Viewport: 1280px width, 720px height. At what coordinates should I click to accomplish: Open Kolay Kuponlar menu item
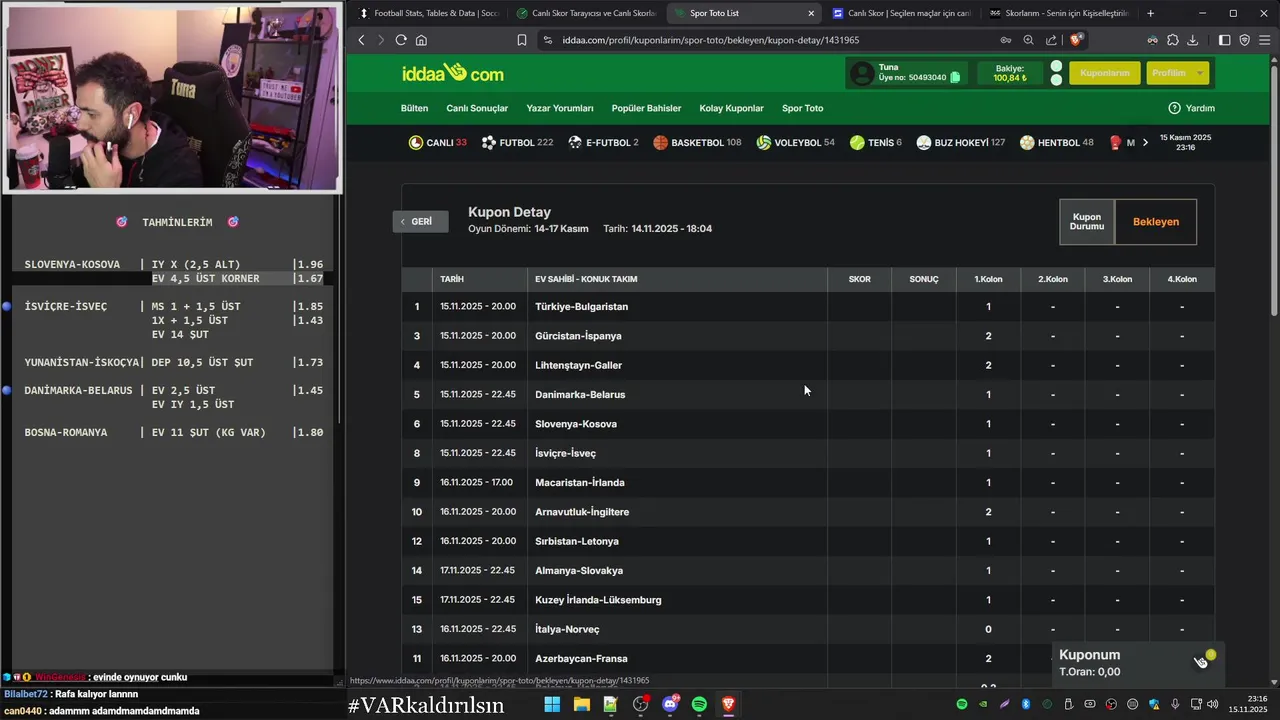(x=731, y=108)
